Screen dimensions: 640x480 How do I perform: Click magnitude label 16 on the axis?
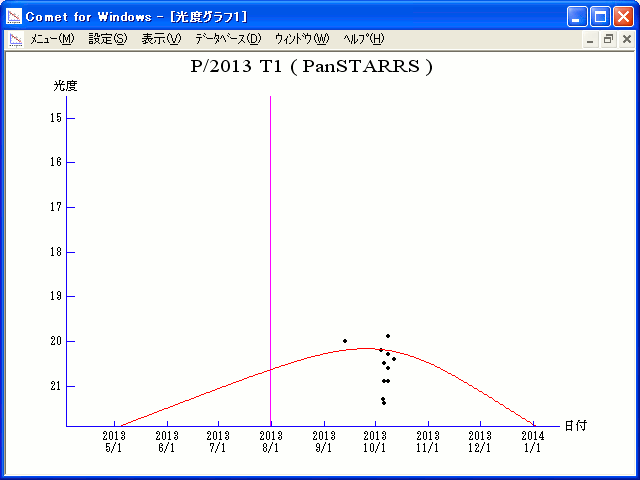56,162
